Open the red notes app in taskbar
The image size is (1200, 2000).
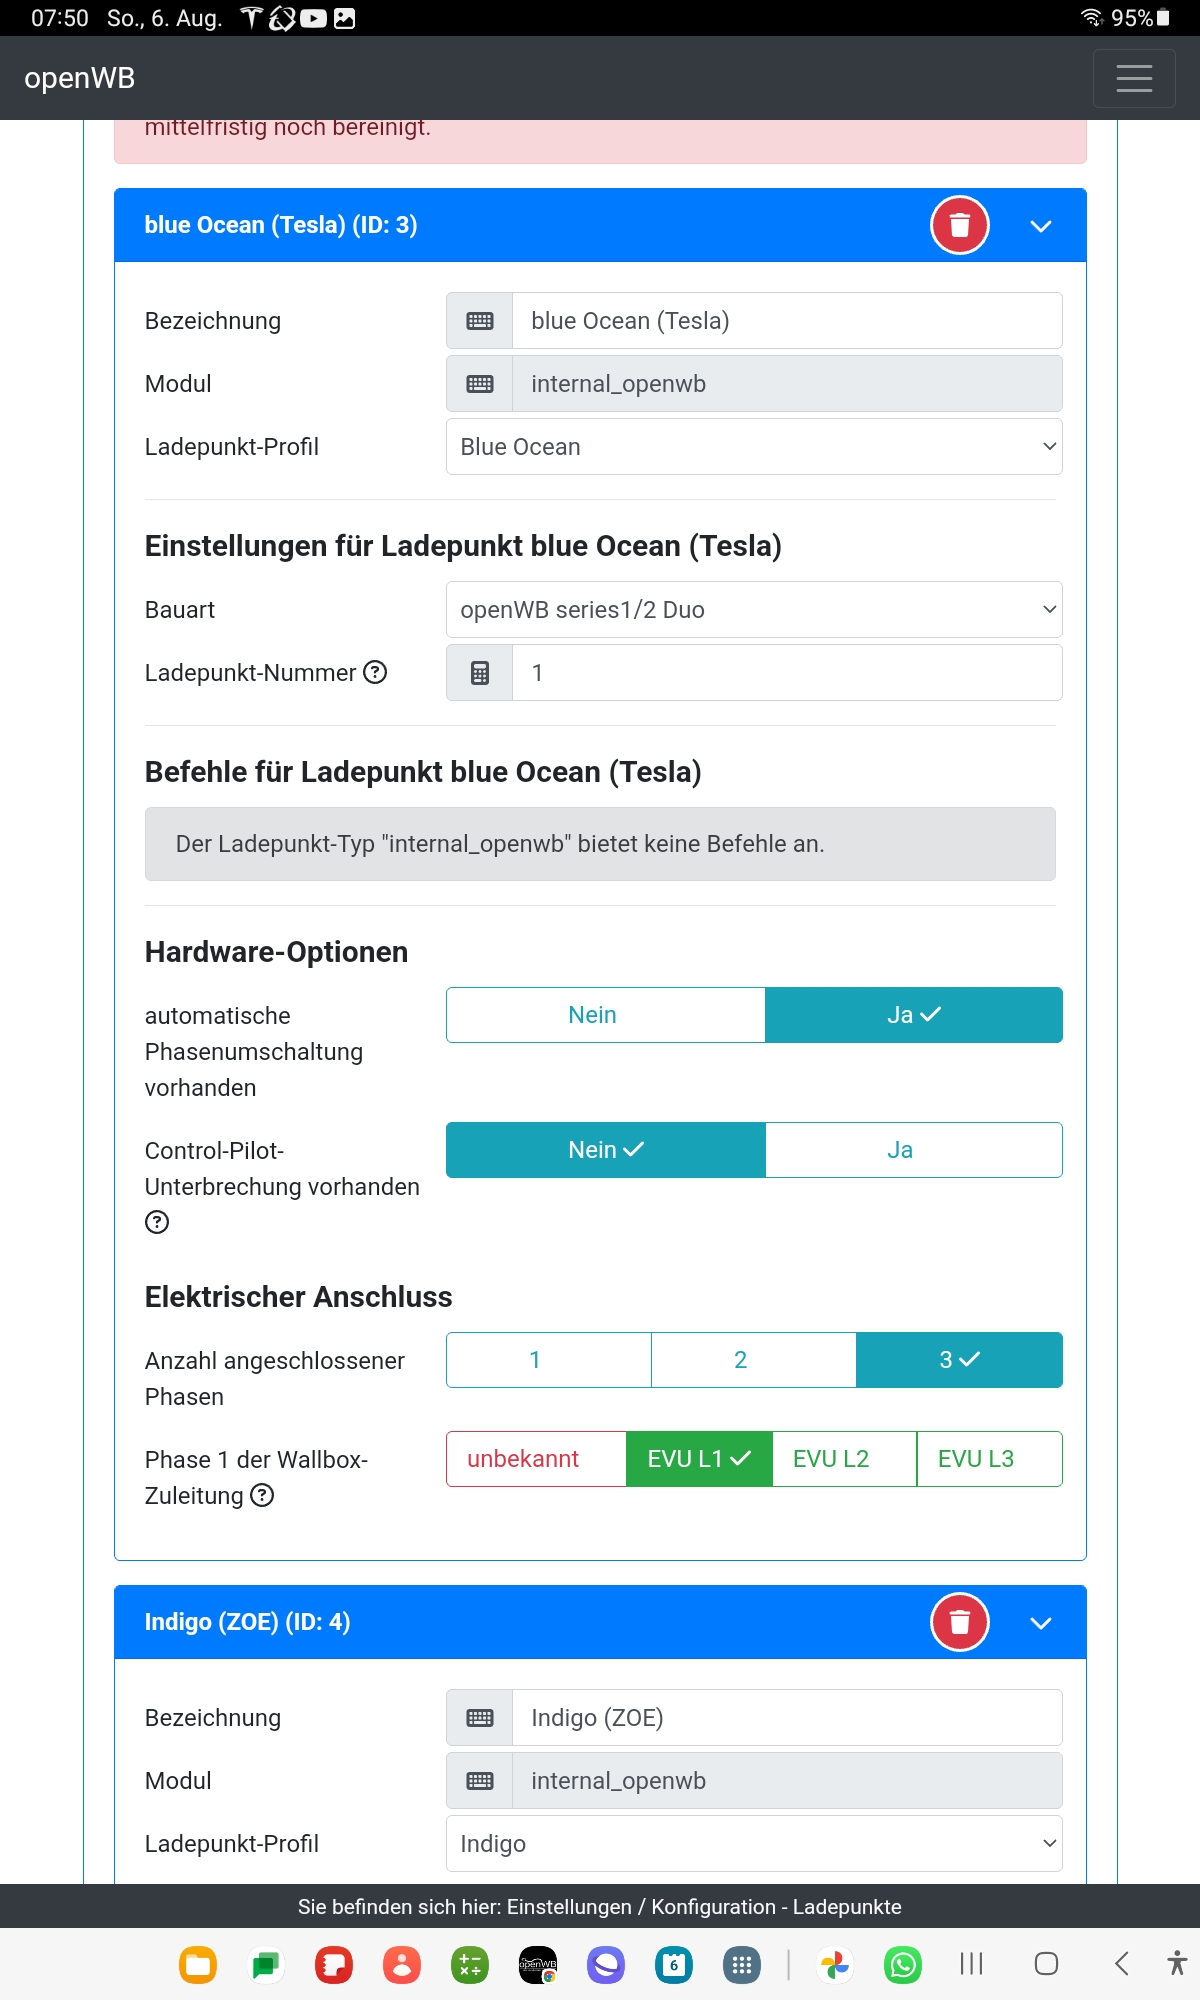tap(334, 1965)
